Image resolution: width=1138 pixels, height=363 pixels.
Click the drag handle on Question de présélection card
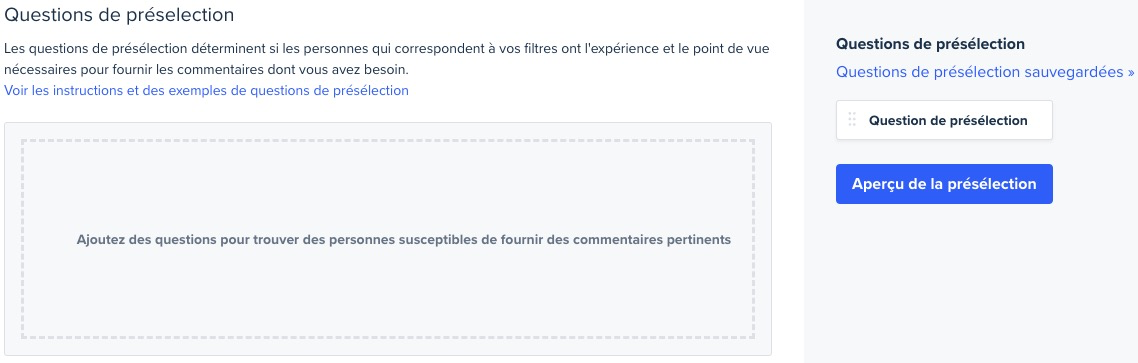(x=853, y=120)
